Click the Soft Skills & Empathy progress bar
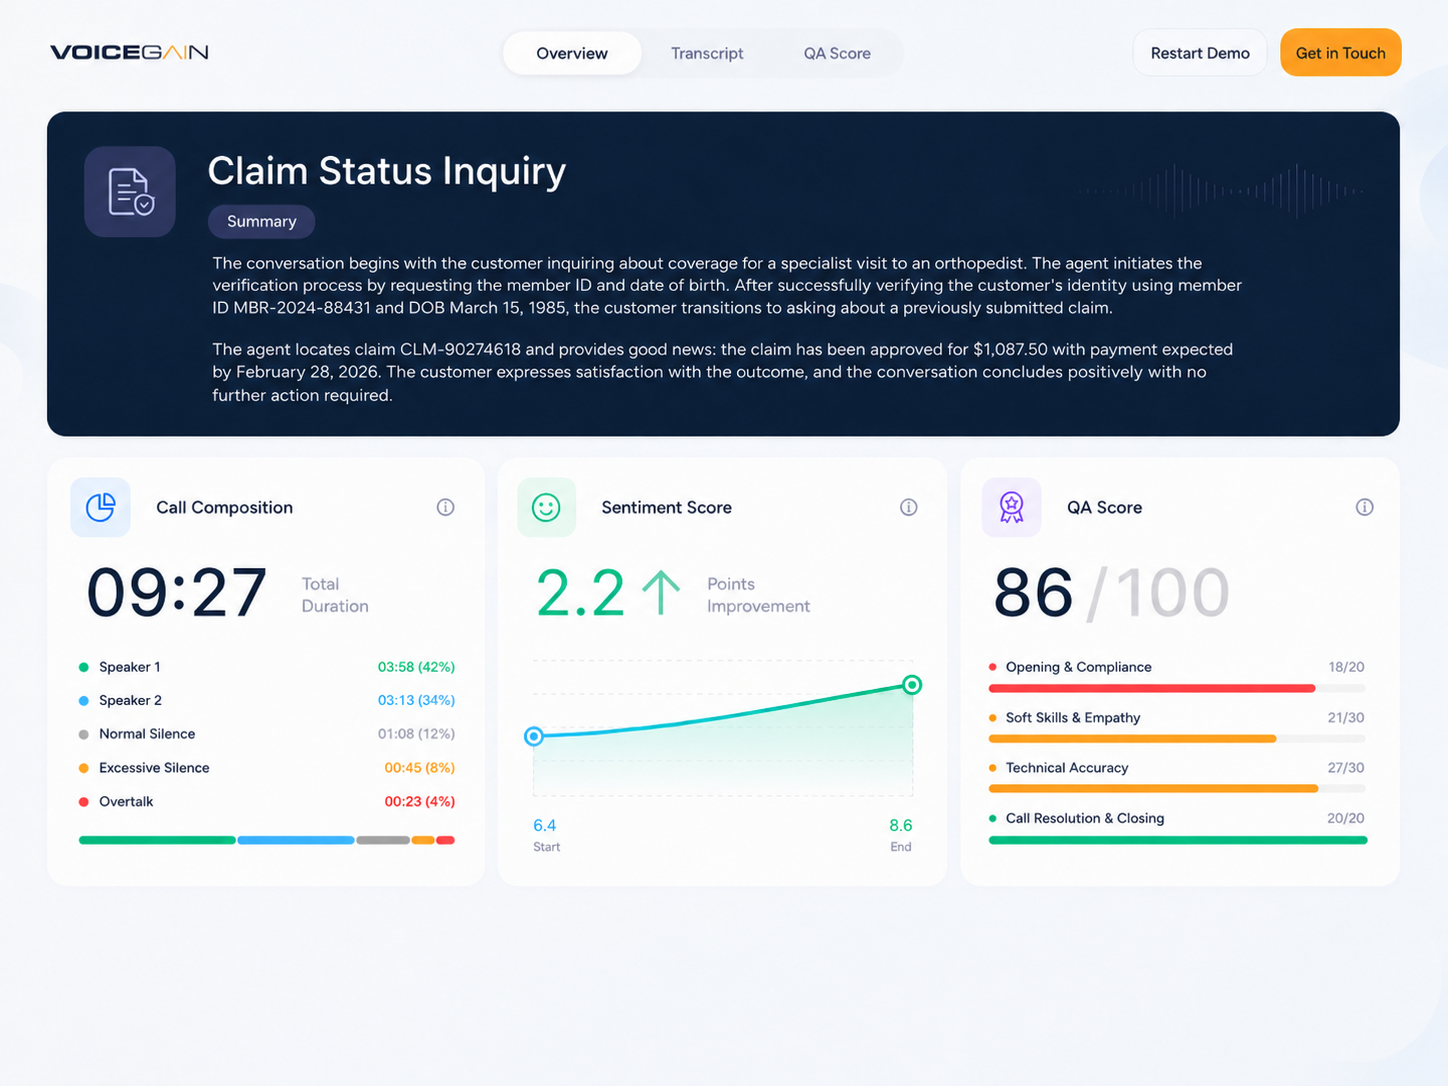Screen dimensions: 1448x1086 [1133, 738]
